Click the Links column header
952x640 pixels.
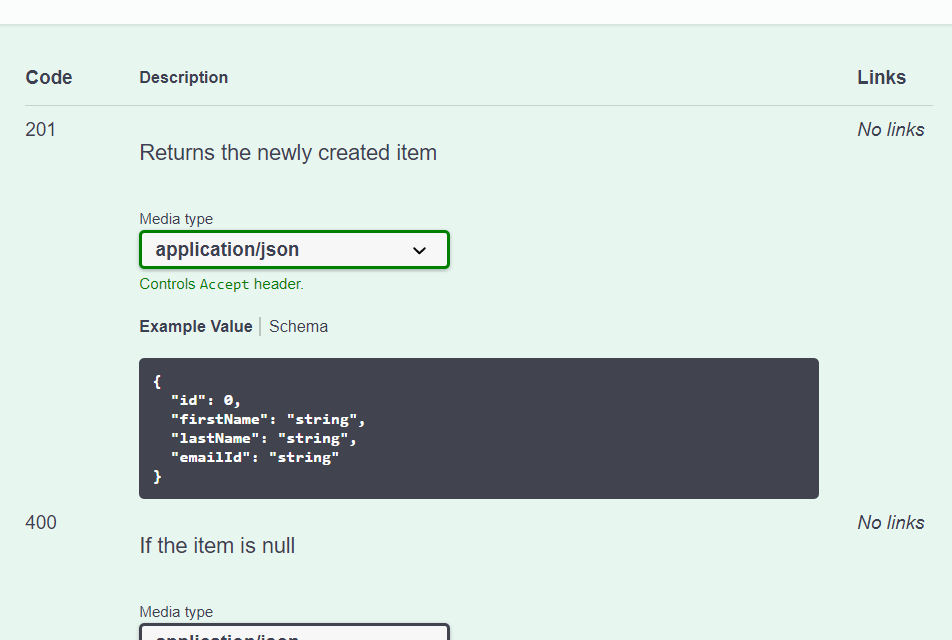tap(881, 77)
